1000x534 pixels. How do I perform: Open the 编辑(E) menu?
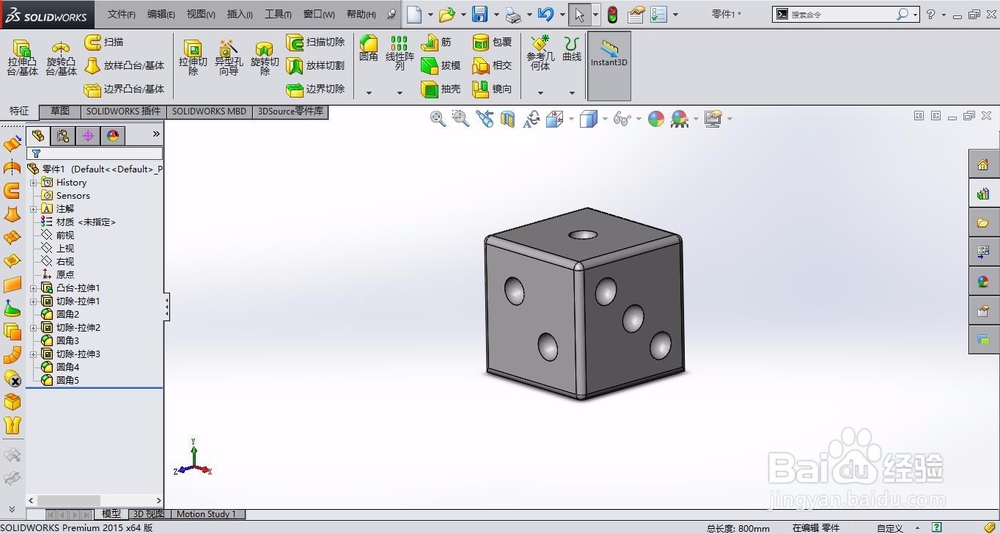pos(161,14)
